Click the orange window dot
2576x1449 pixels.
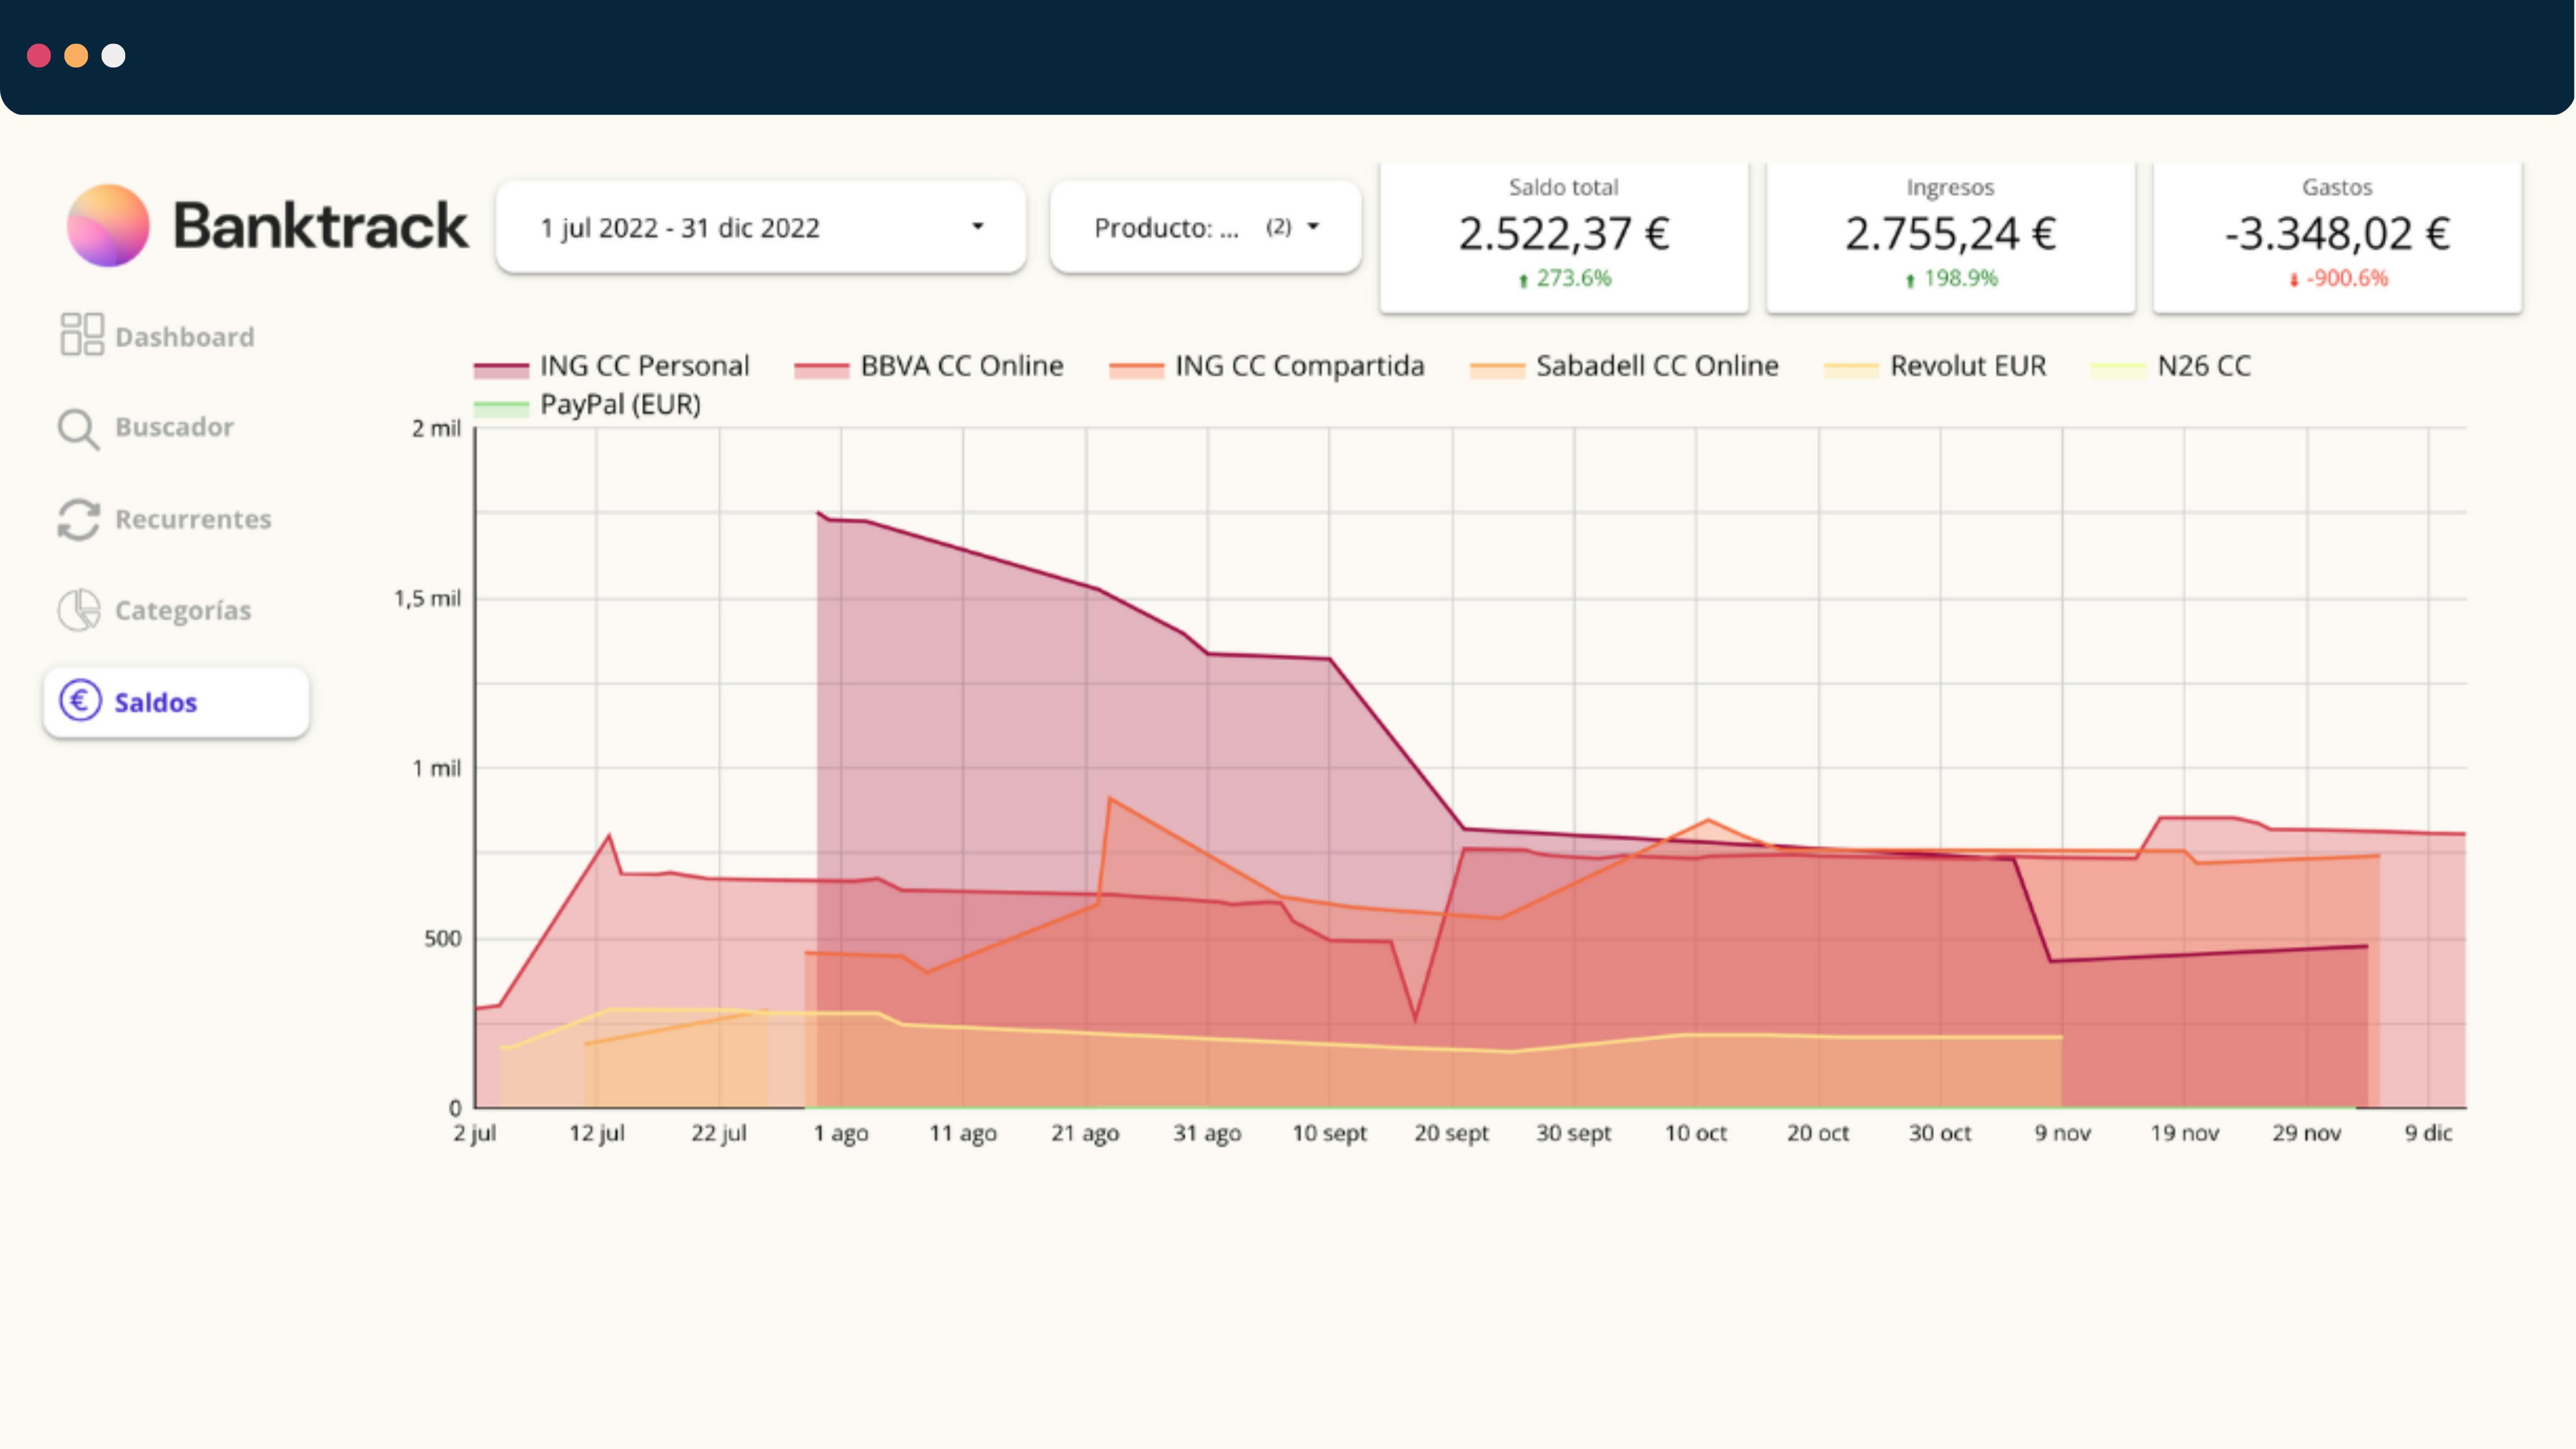76,55
